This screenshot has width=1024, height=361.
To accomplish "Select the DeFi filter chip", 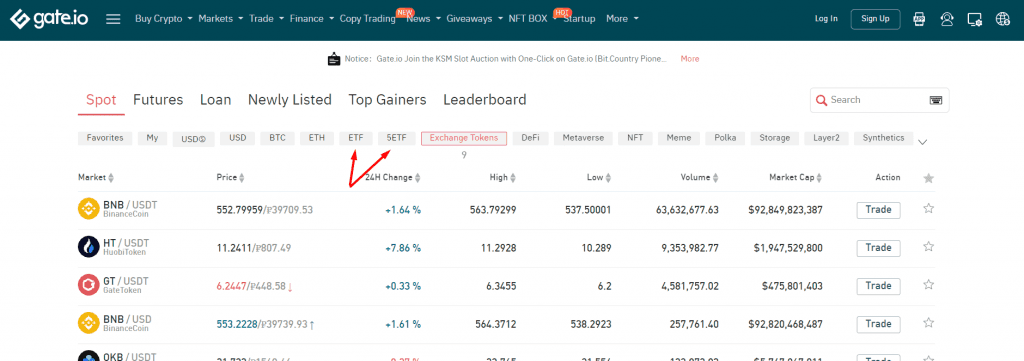I will click(530, 138).
